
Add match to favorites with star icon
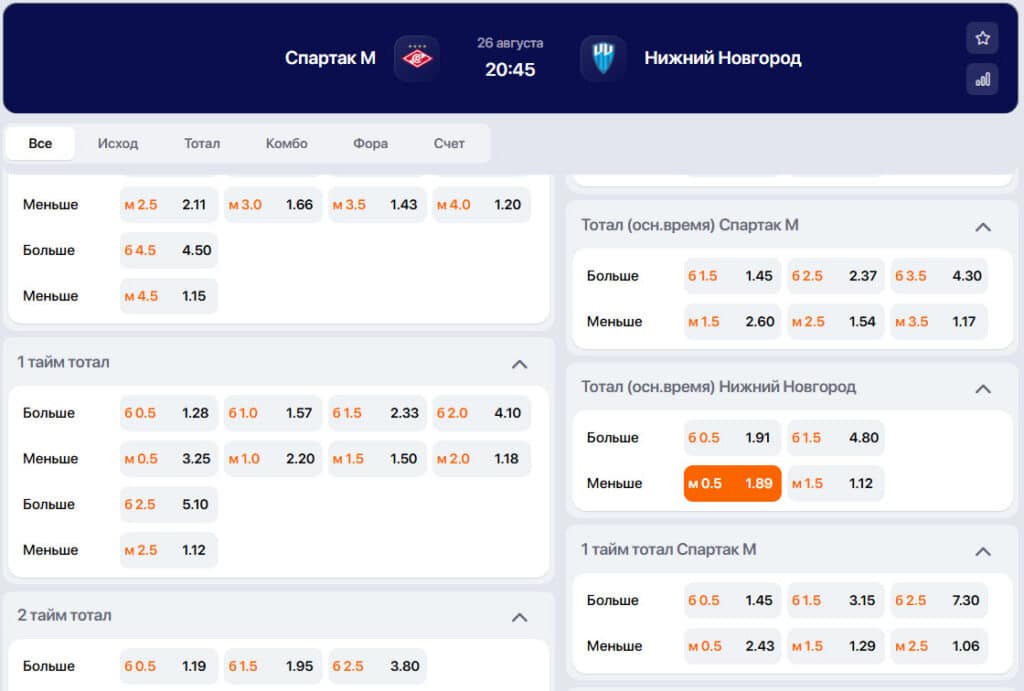(982, 39)
